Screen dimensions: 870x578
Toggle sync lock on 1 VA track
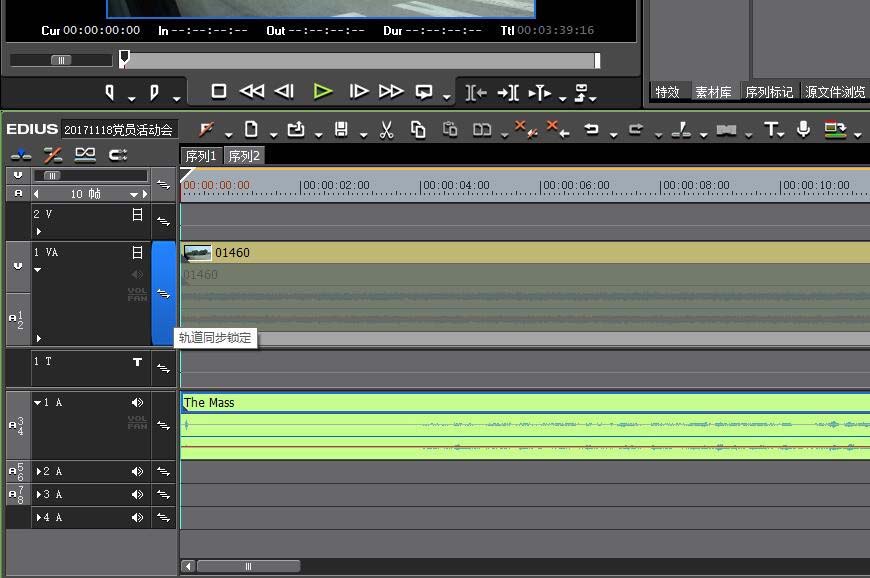(164, 294)
